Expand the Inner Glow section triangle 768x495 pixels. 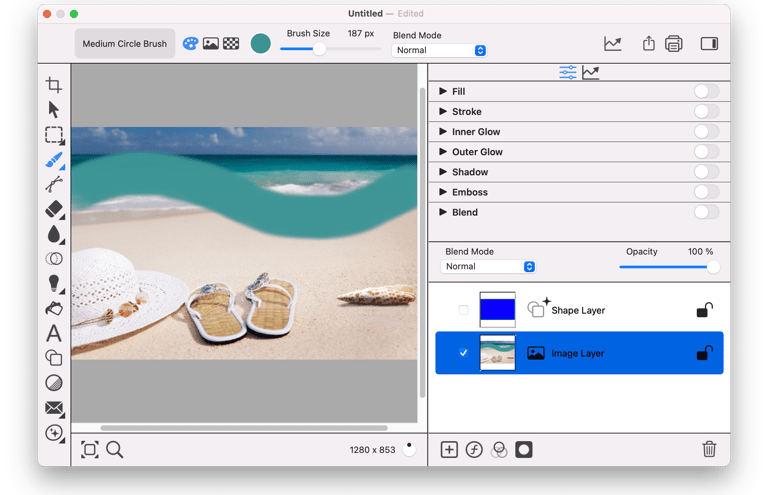(443, 131)
